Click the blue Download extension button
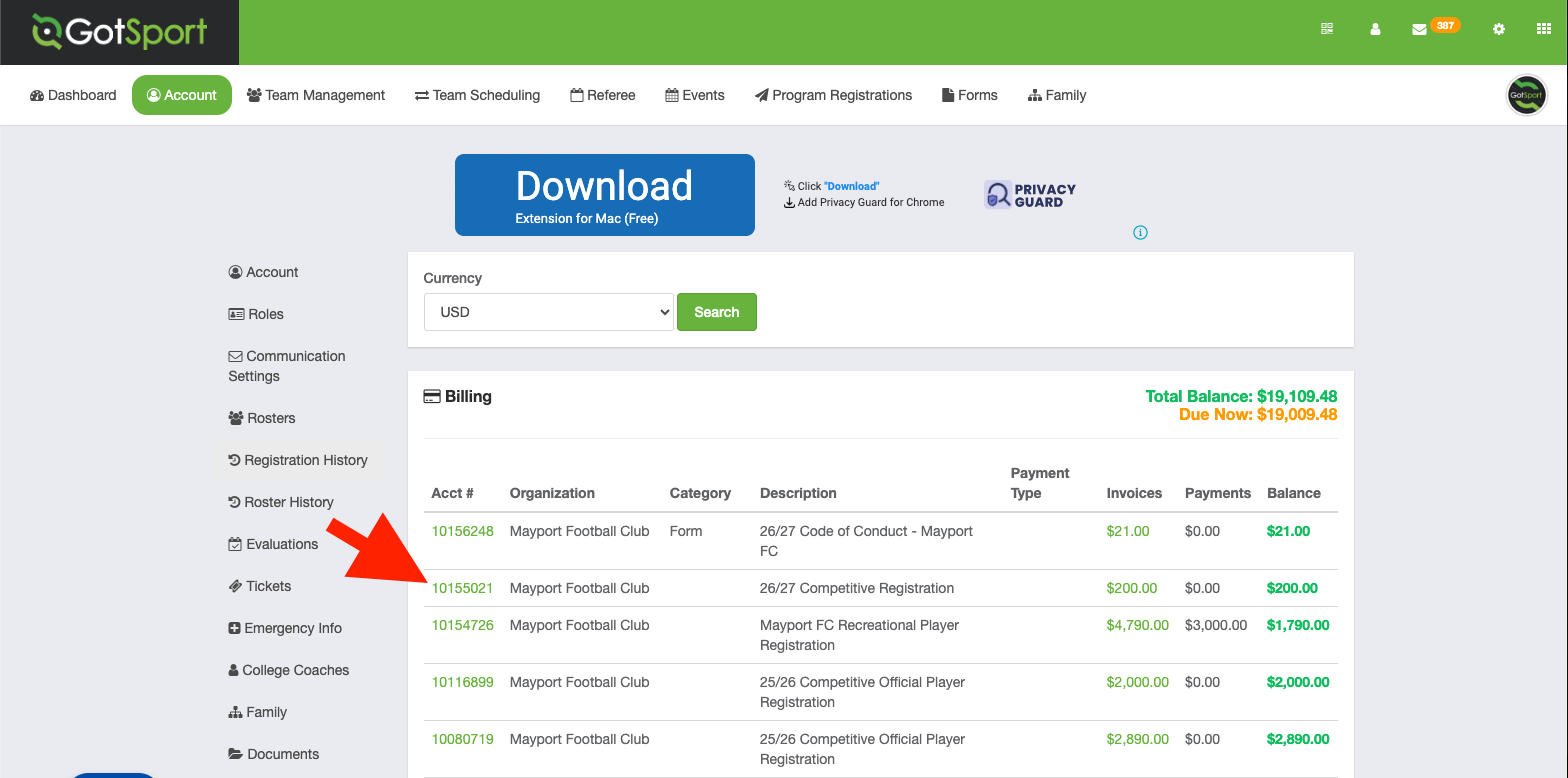This screenshot has height=778, width=1568. click(x=605, y=195)
